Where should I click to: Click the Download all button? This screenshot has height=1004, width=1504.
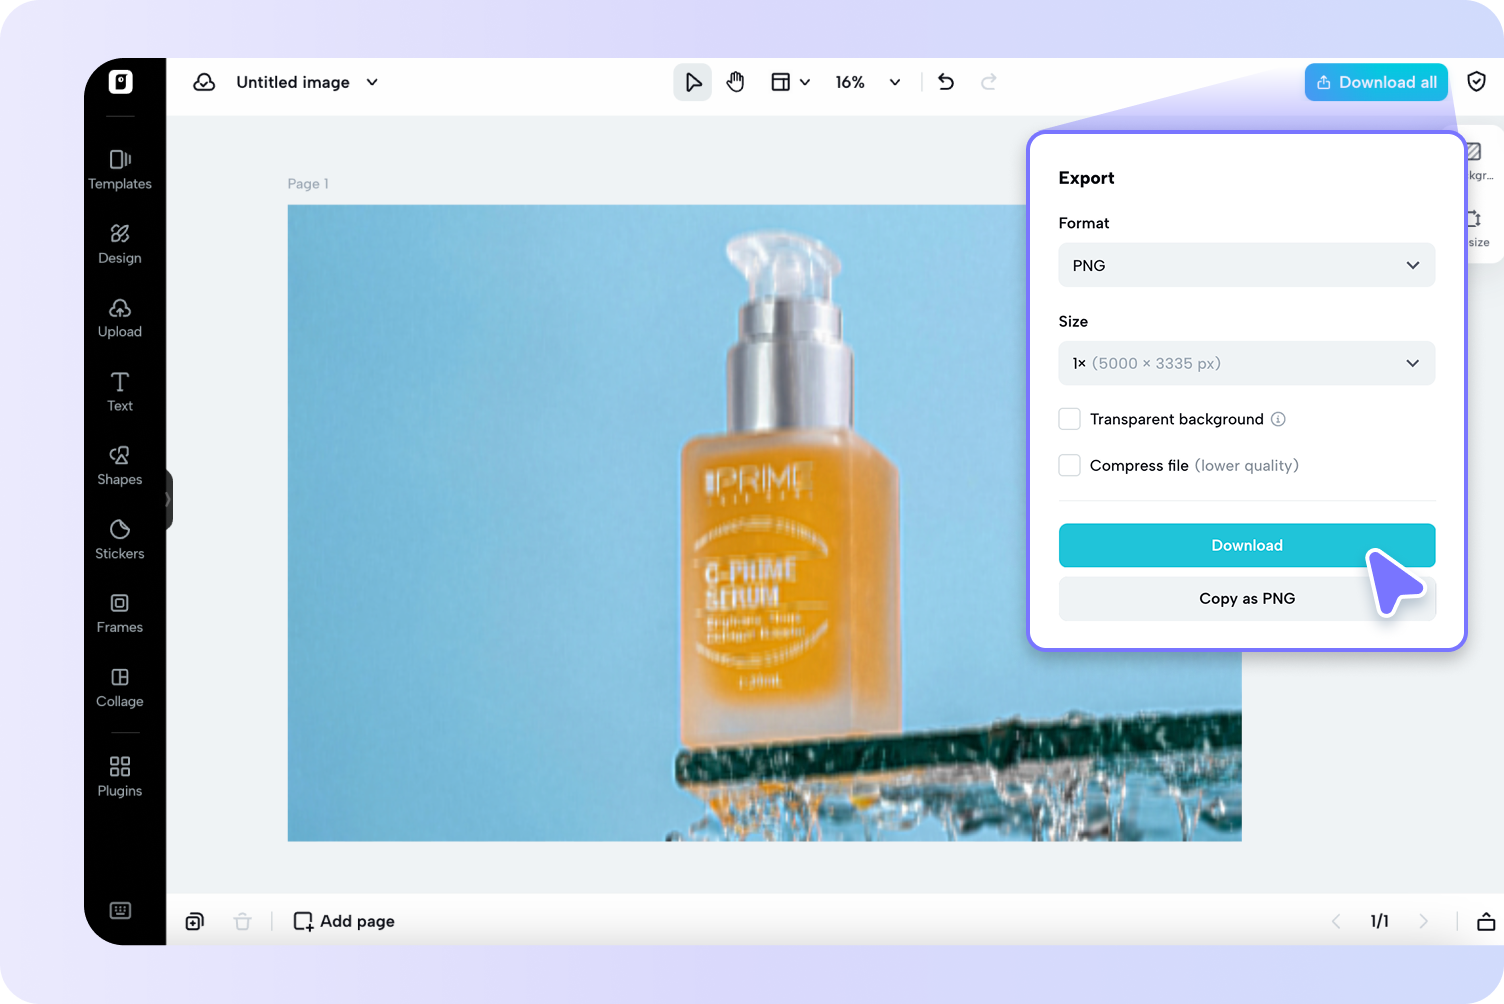pos(1376,82)
